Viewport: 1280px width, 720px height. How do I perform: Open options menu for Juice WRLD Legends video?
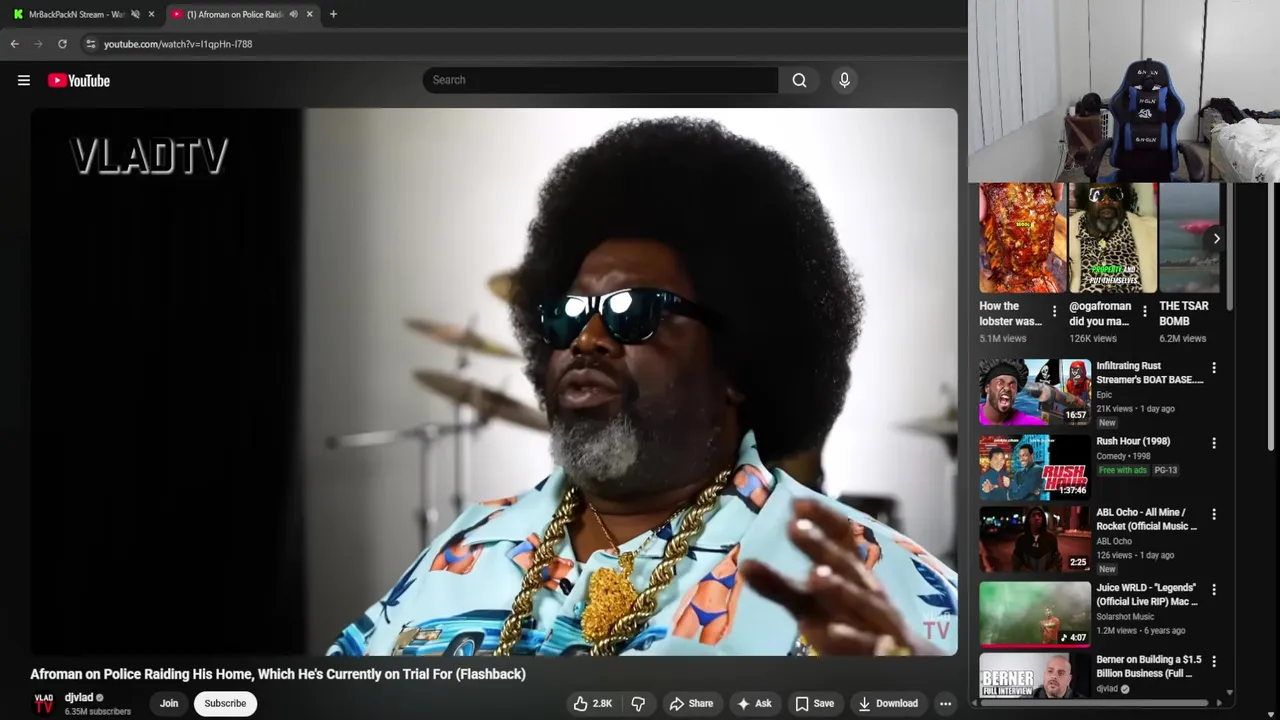(x=1214, y=590)
